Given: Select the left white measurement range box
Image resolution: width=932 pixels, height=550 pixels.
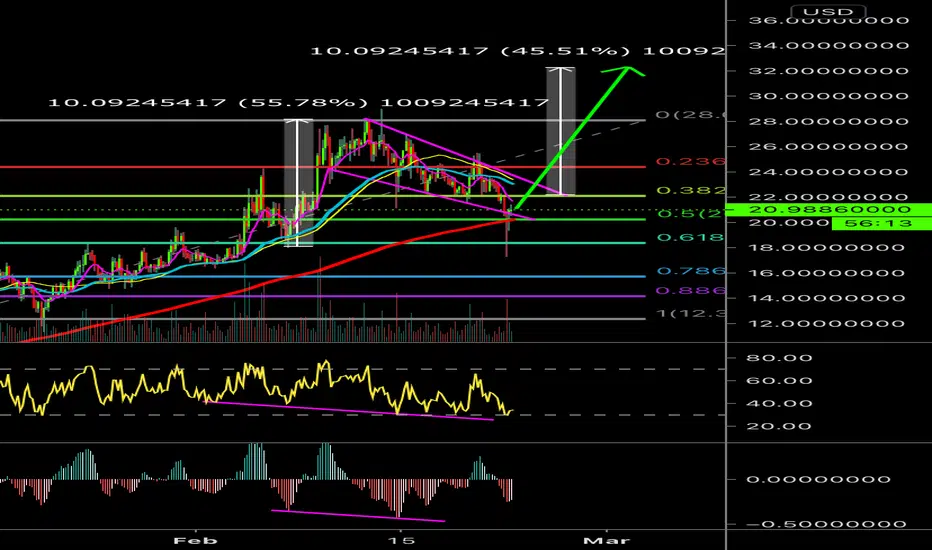Looking at the screenshot, I should pyautogui.click(x=298, y=183).
